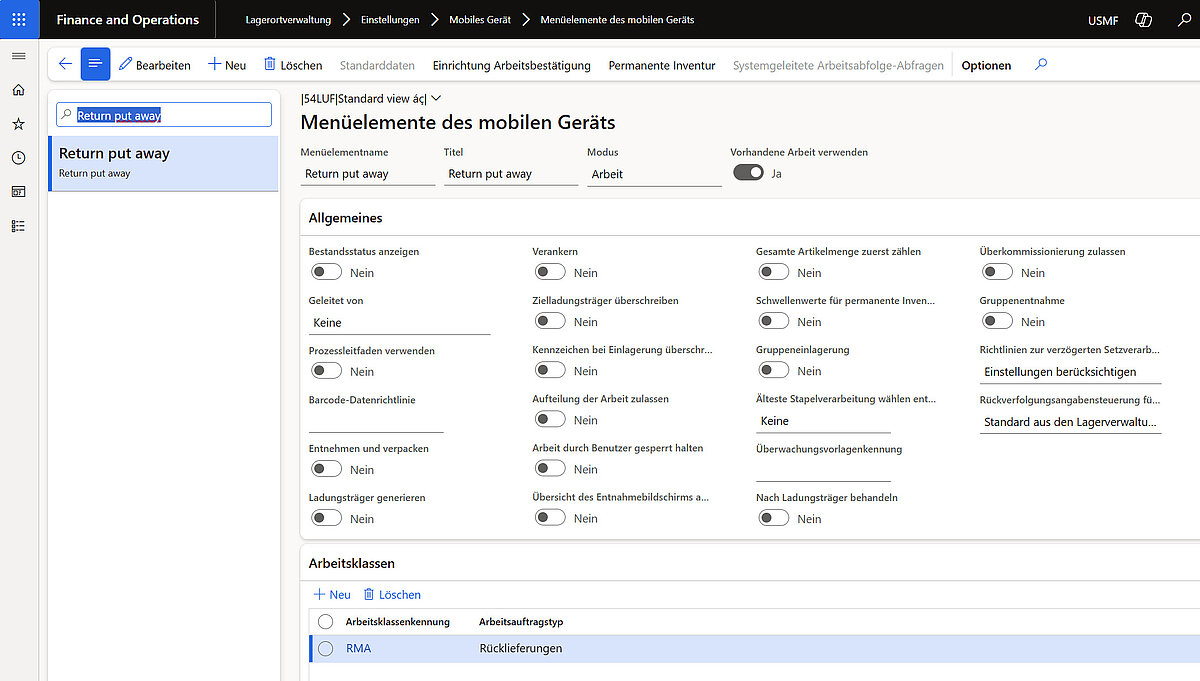Screen dimensions: 1200x681
Task: Enable the Bestandsstatus anzeigen toggle
Action: pos(325,271)
